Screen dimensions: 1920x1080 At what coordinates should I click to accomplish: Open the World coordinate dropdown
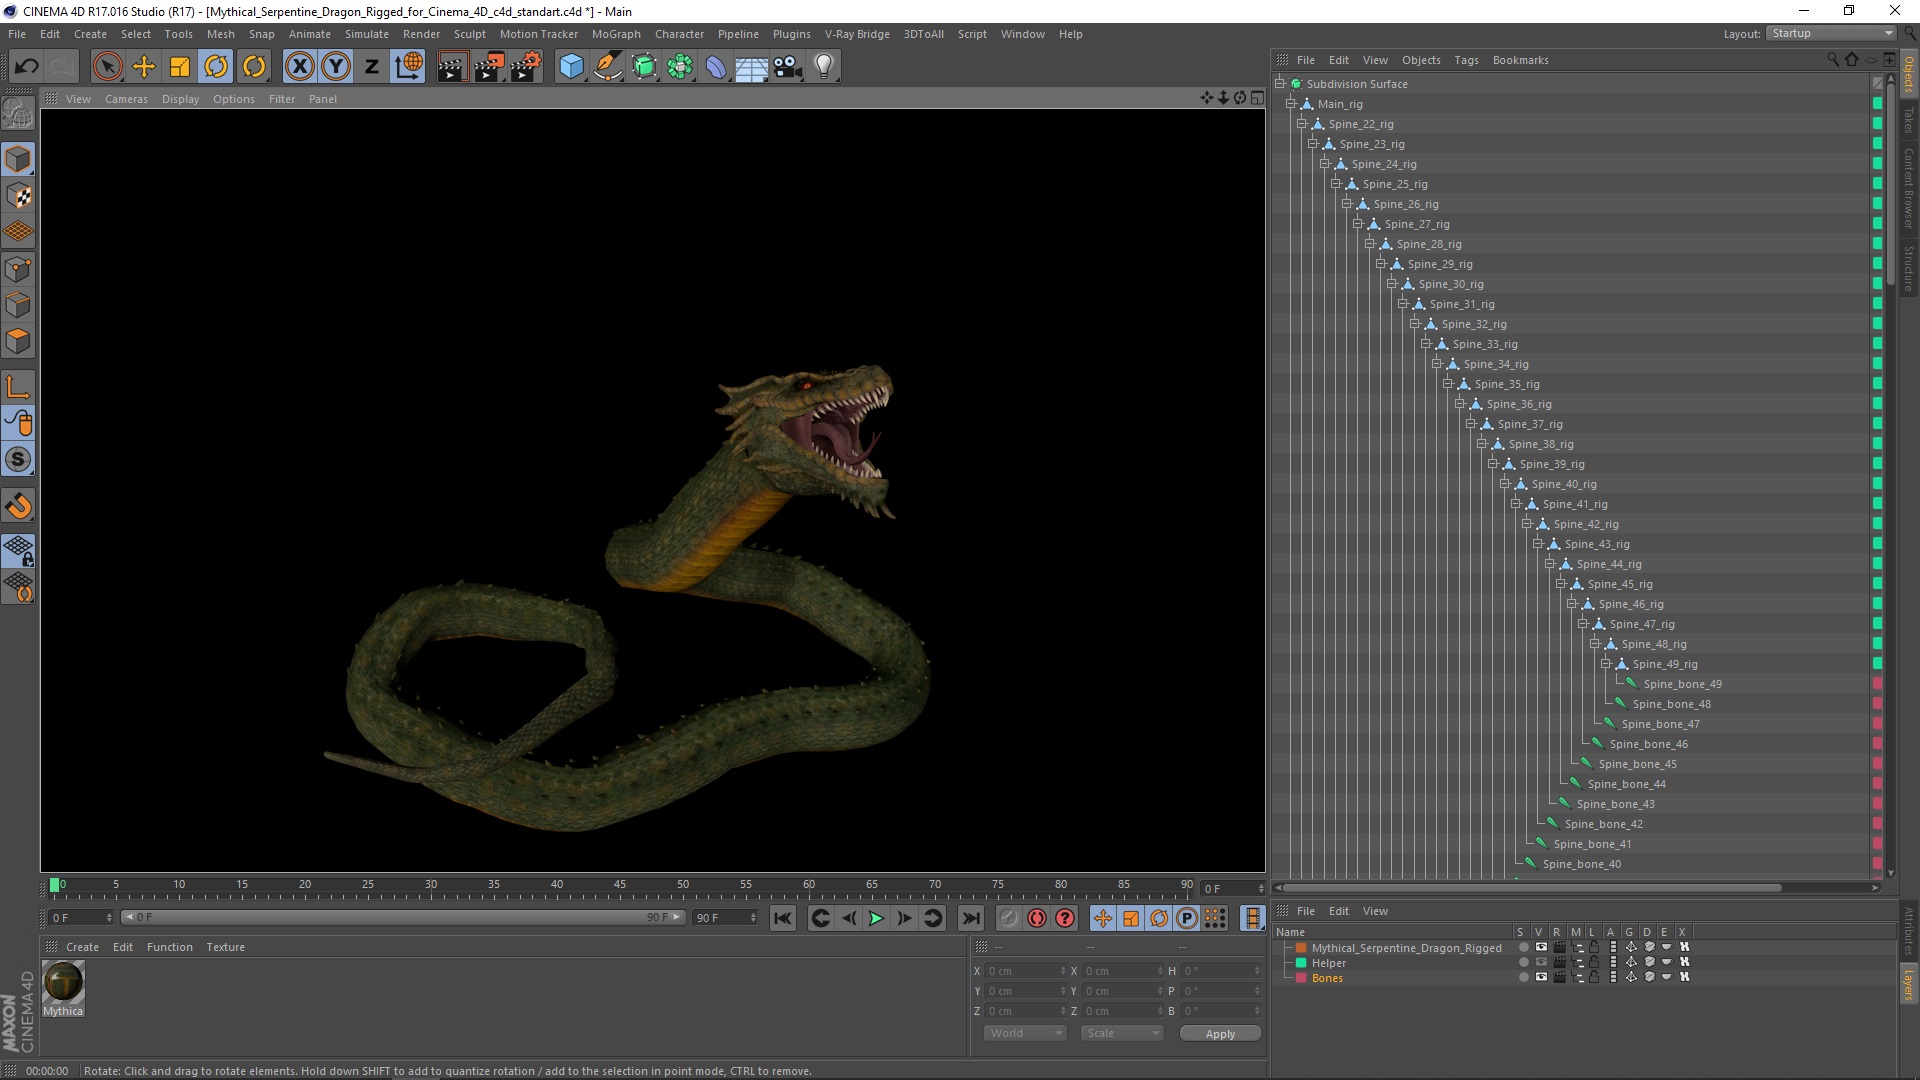coord(1025,1033)
